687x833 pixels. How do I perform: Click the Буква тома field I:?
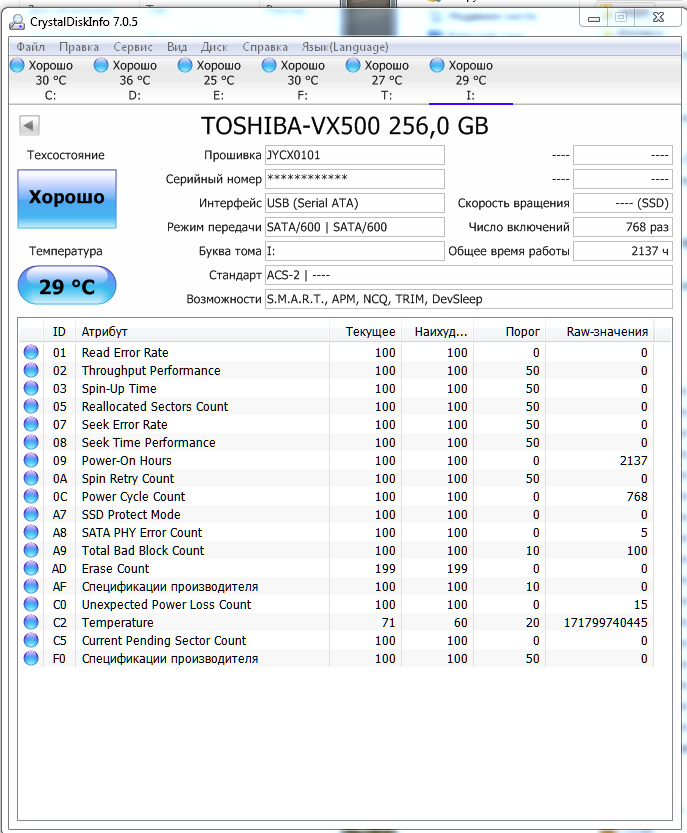click(354, 251)
